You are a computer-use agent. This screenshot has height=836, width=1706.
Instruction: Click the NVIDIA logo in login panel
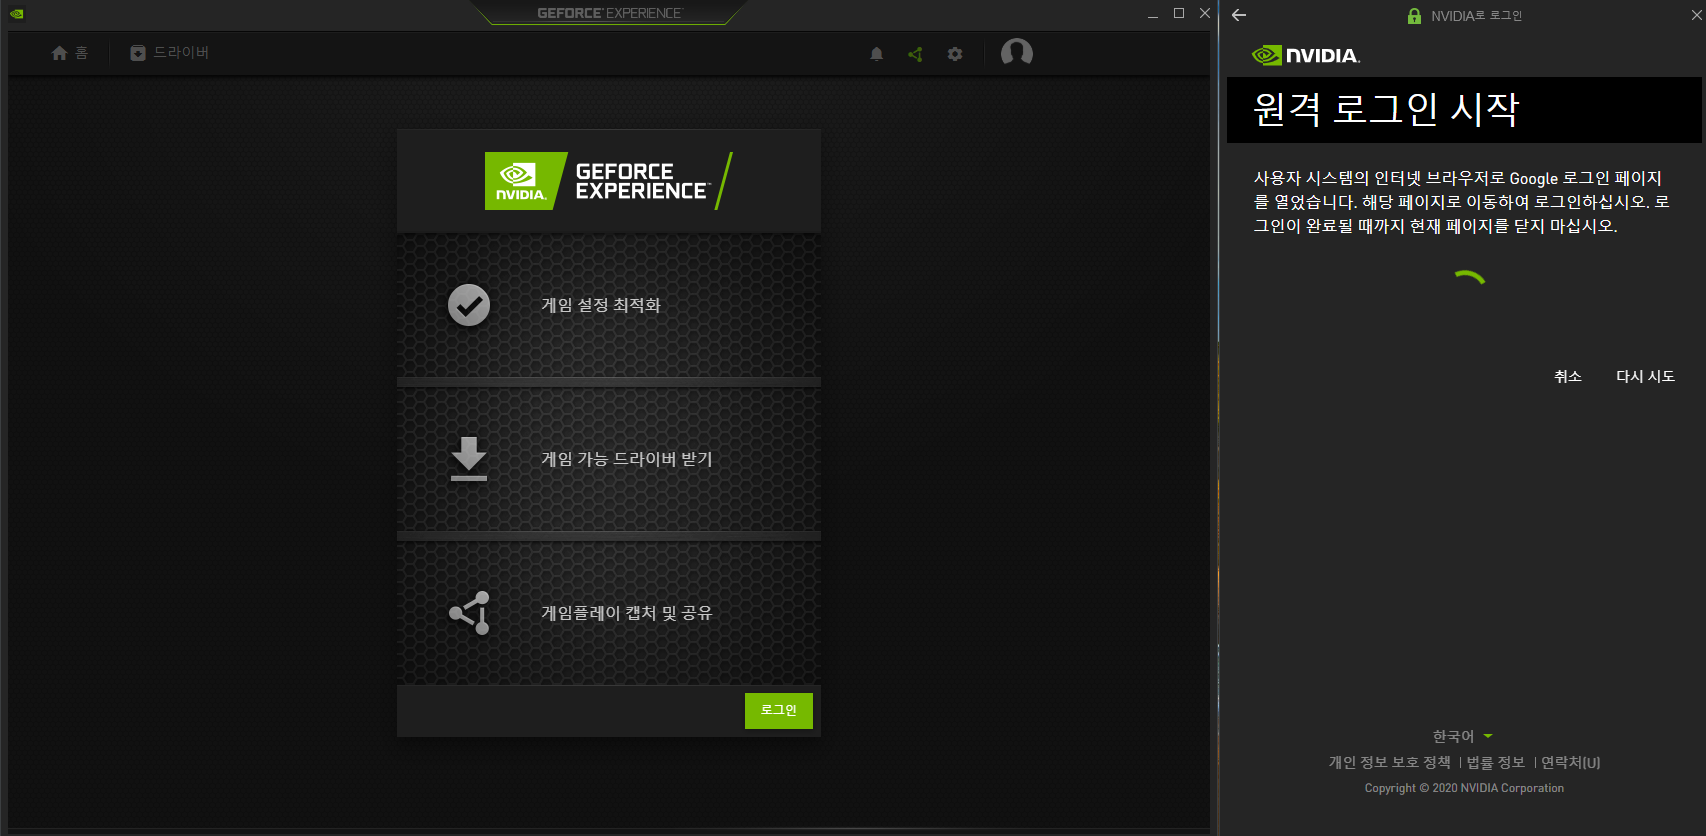(1306, 56)
